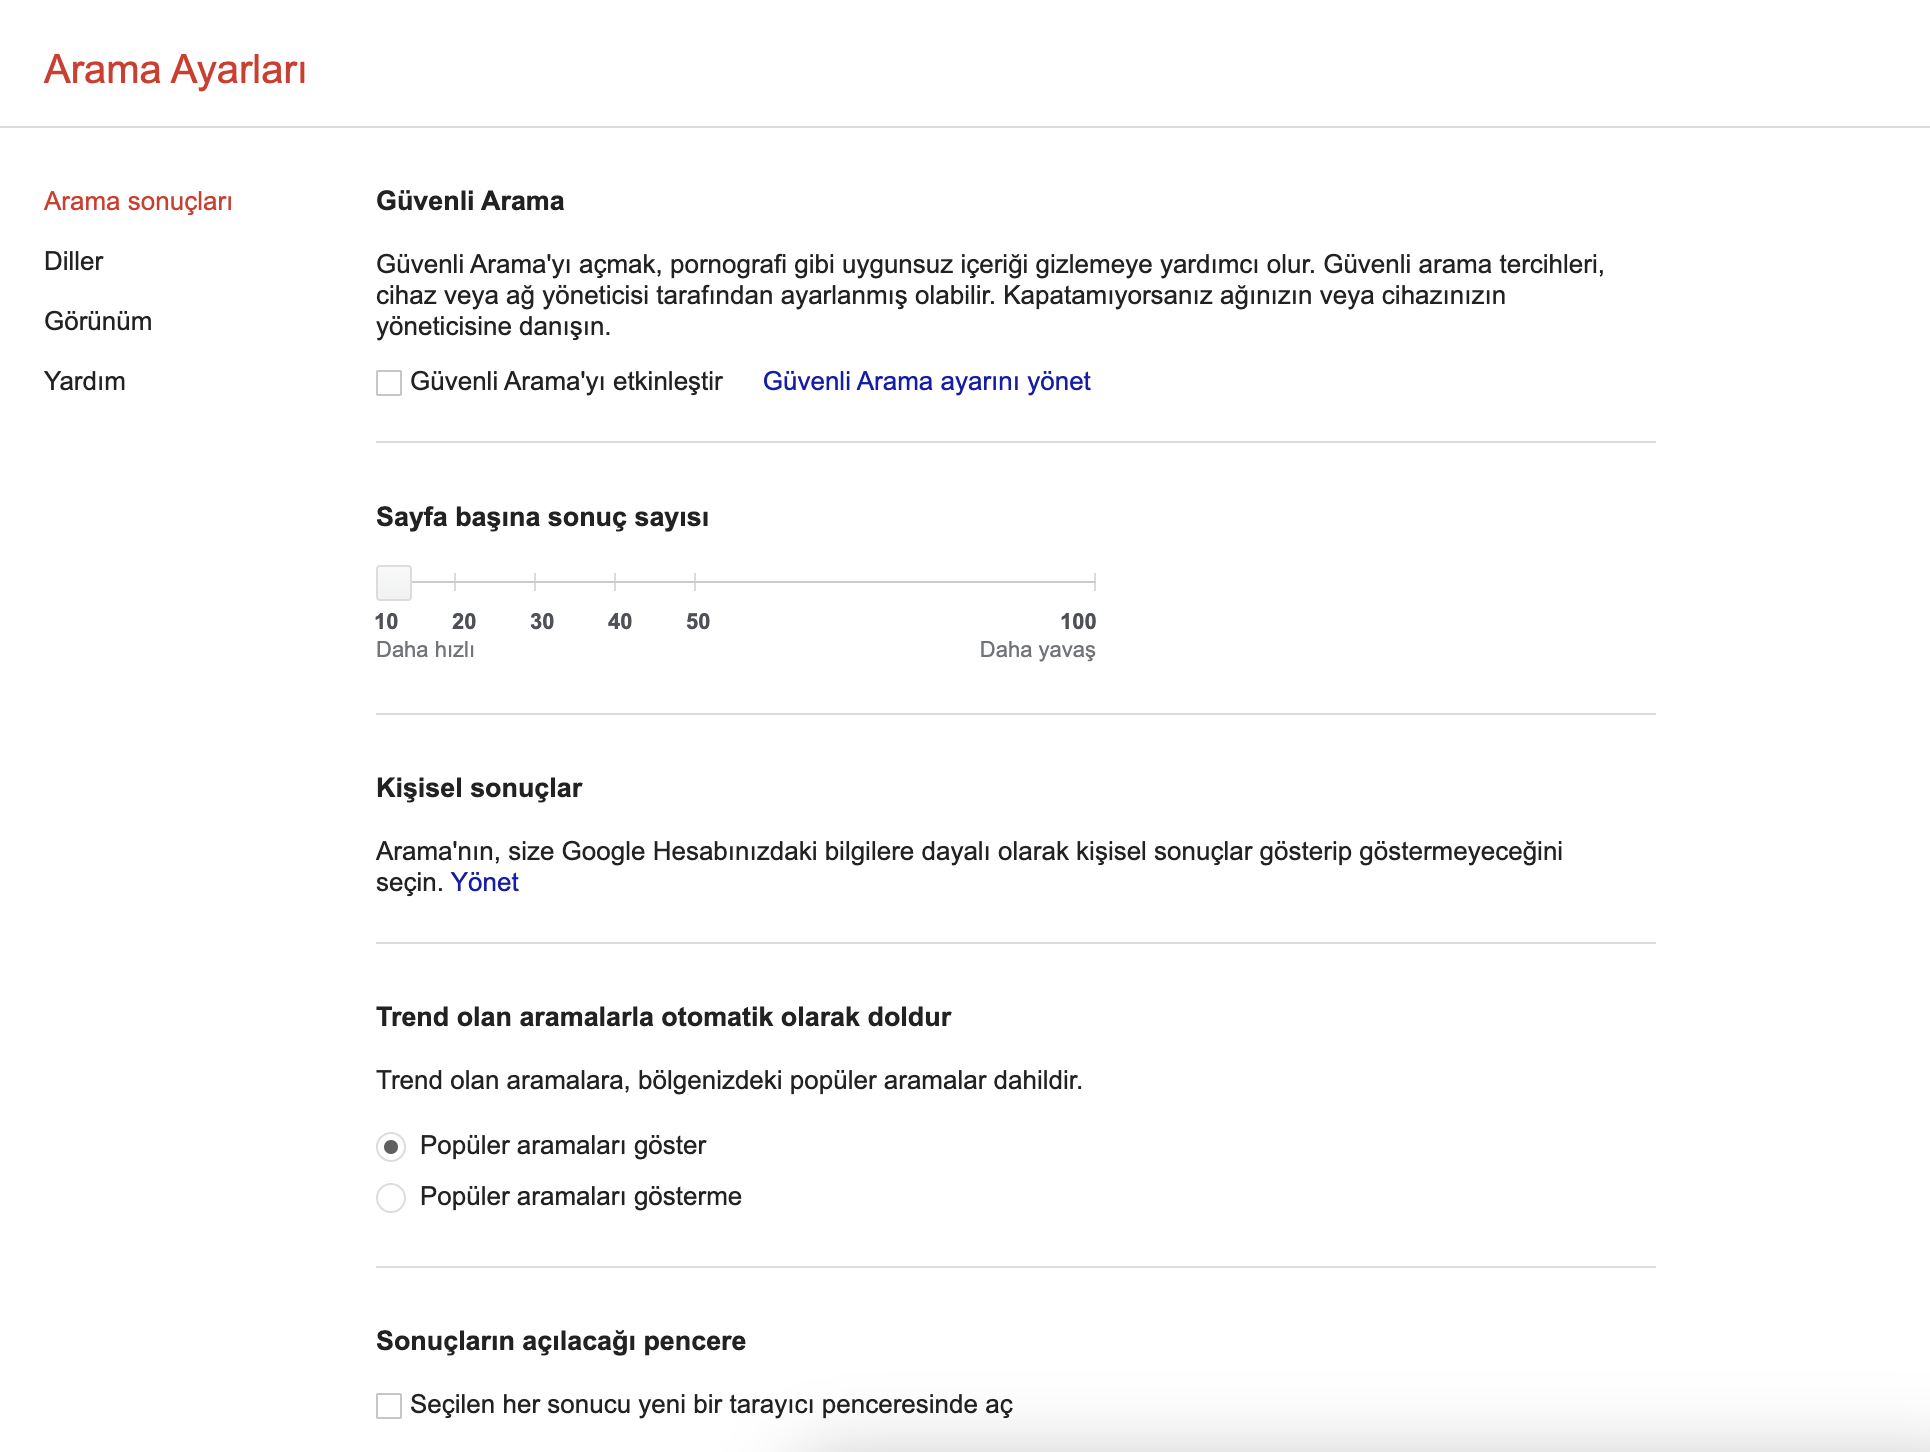This screenshot has width=1930, height=1452.
Task: Click the Arama Ayarları page title
Action: click(175, 70)
